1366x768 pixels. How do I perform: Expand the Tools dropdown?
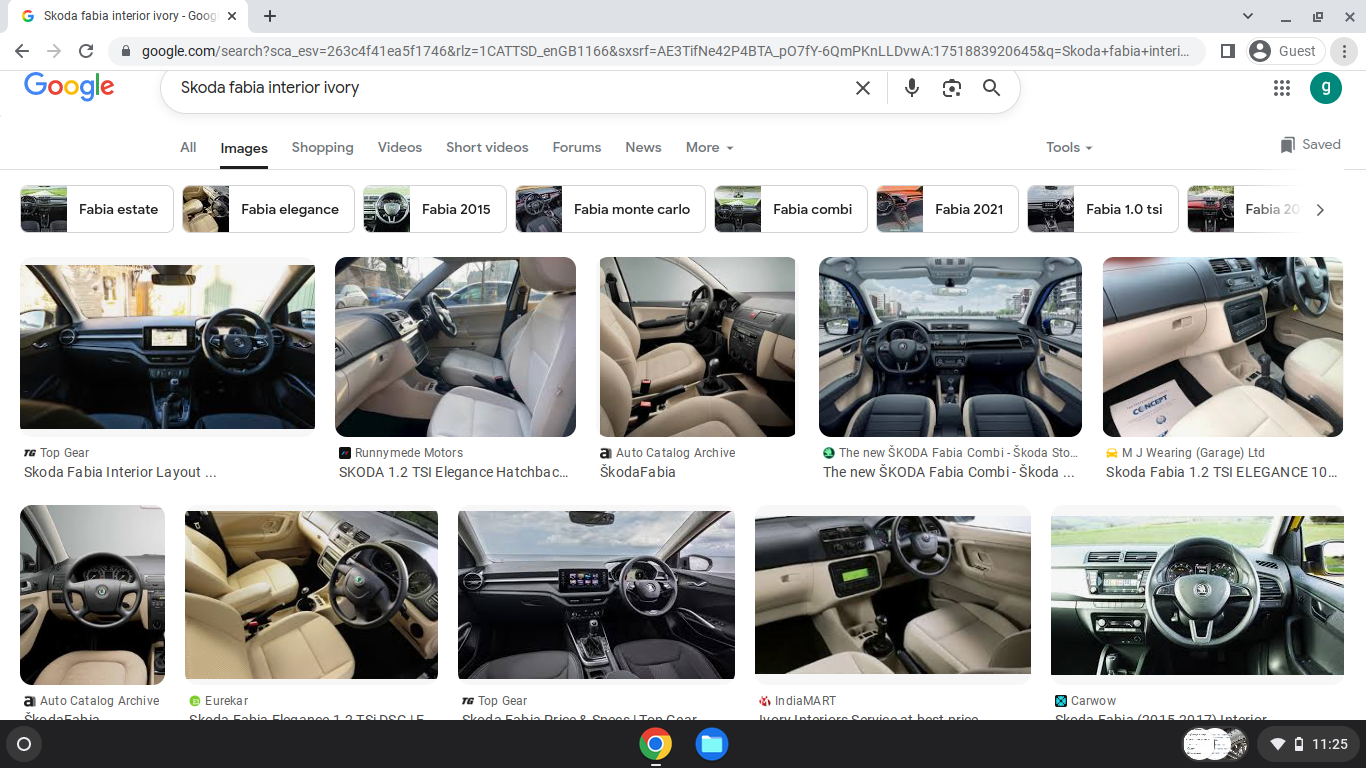point(1069,147)
